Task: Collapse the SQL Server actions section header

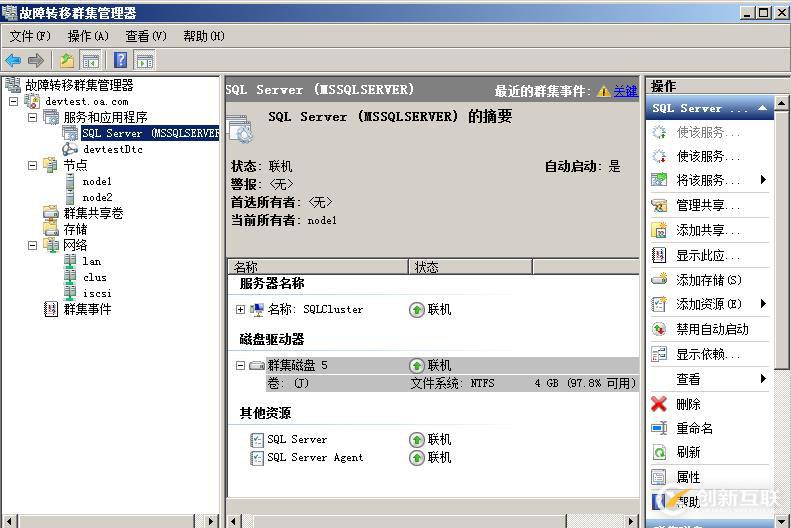Action: tap(763, 108)
